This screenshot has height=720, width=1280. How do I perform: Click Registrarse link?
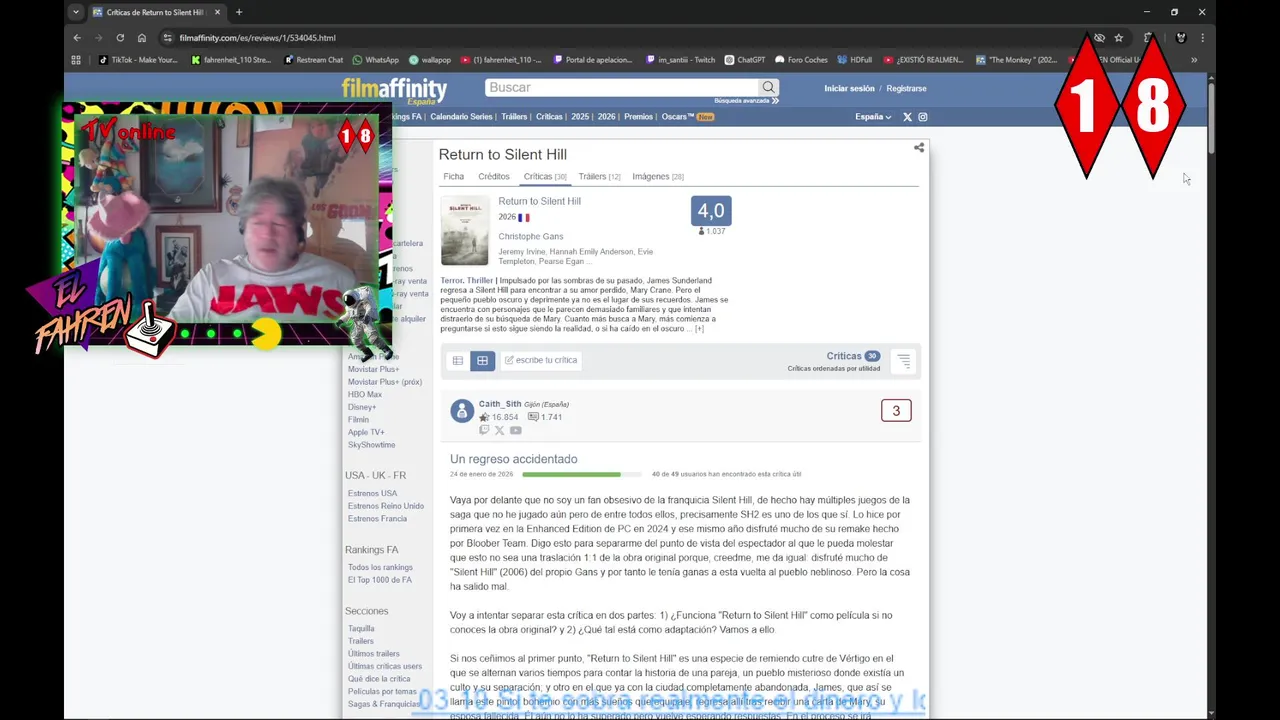click(906, 88)
